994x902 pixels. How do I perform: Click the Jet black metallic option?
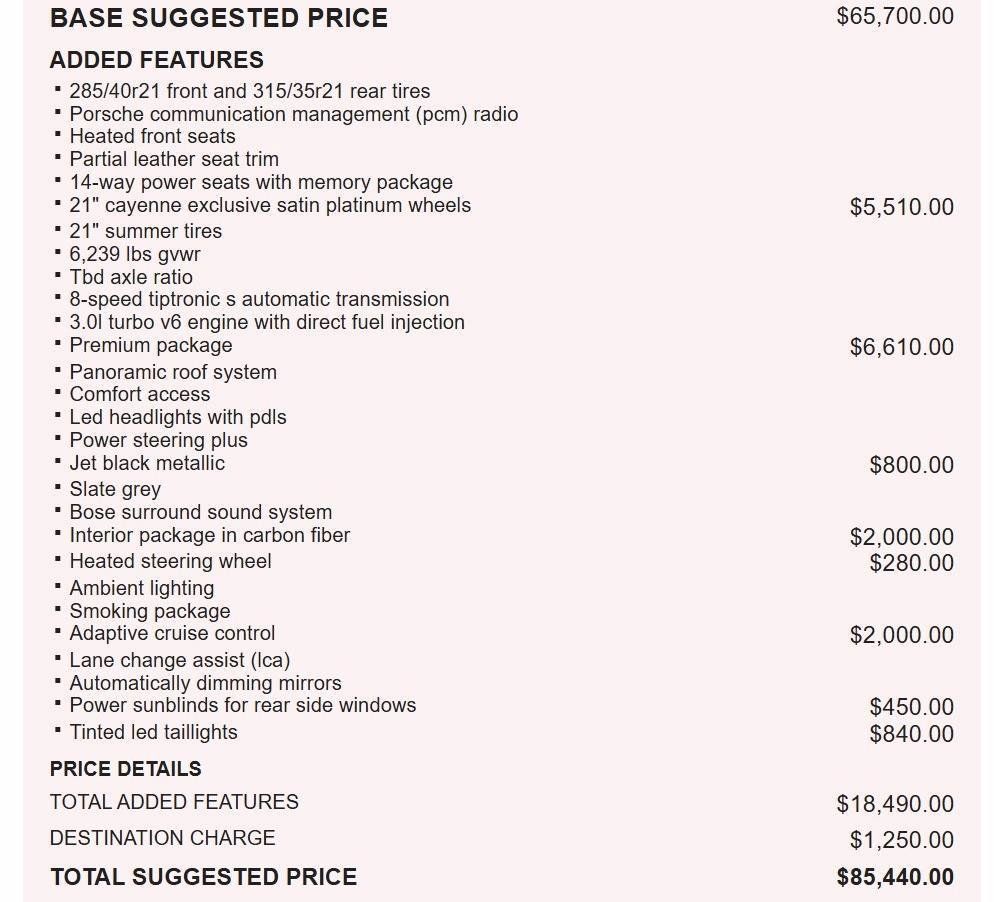coord(147,463)
